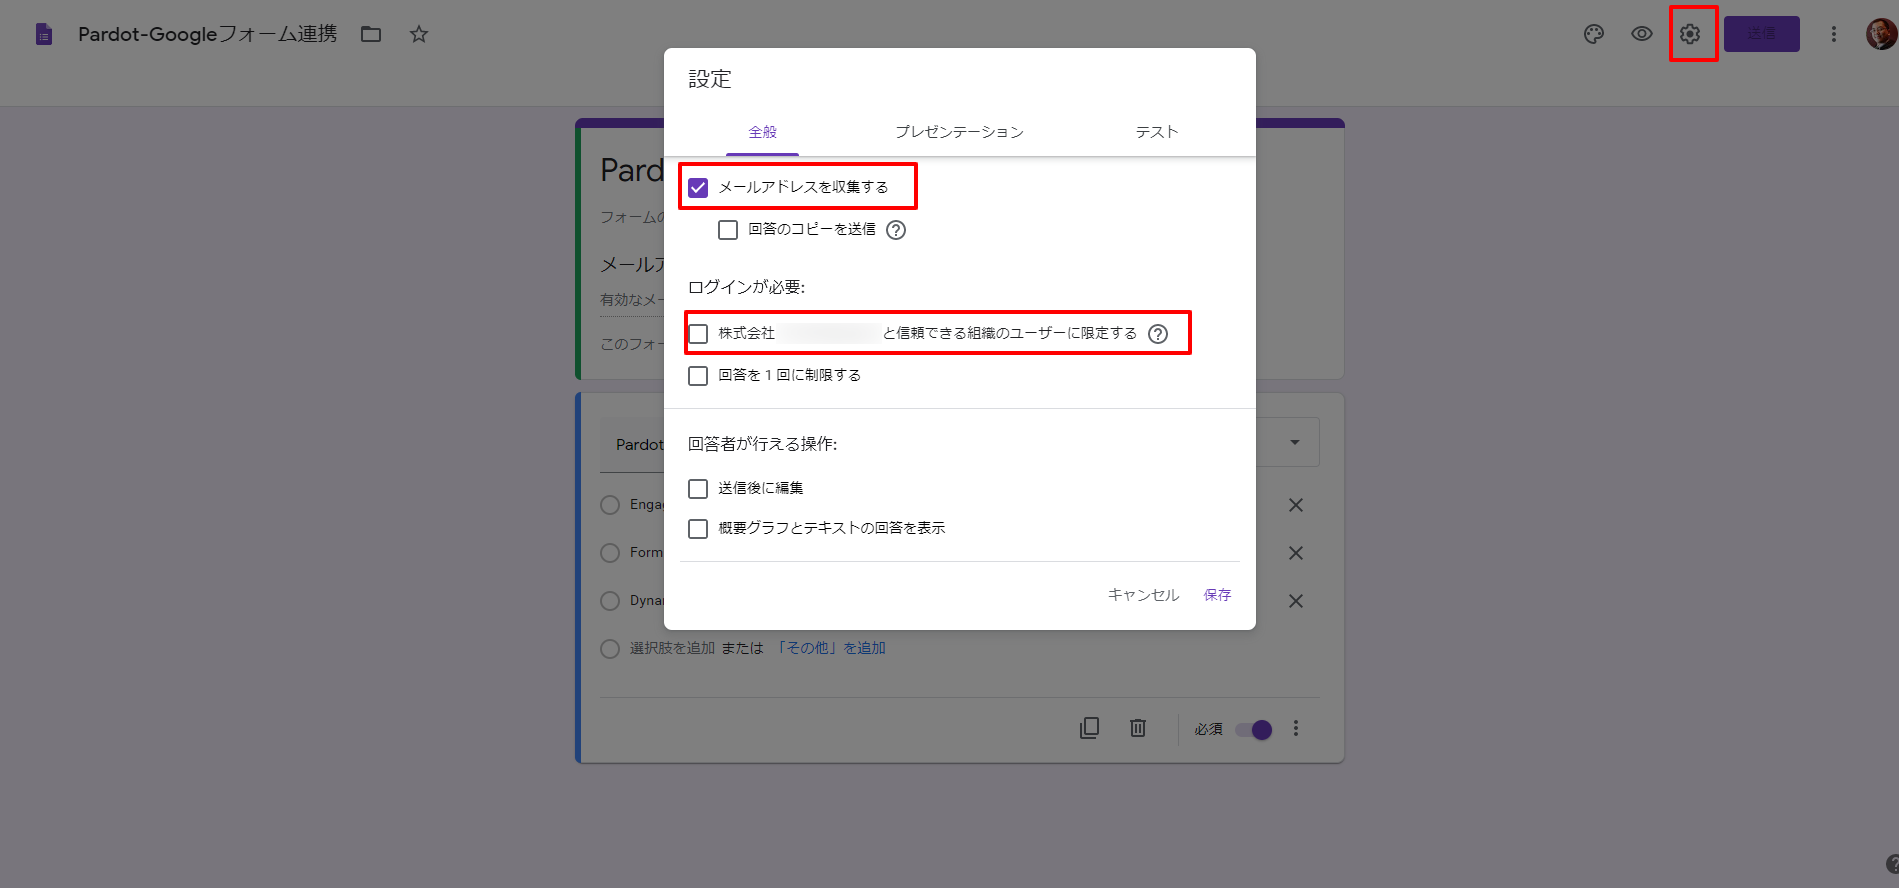Open the Google Forms home icon
This screenshot has height=888, width=1899.
(44, 35)
